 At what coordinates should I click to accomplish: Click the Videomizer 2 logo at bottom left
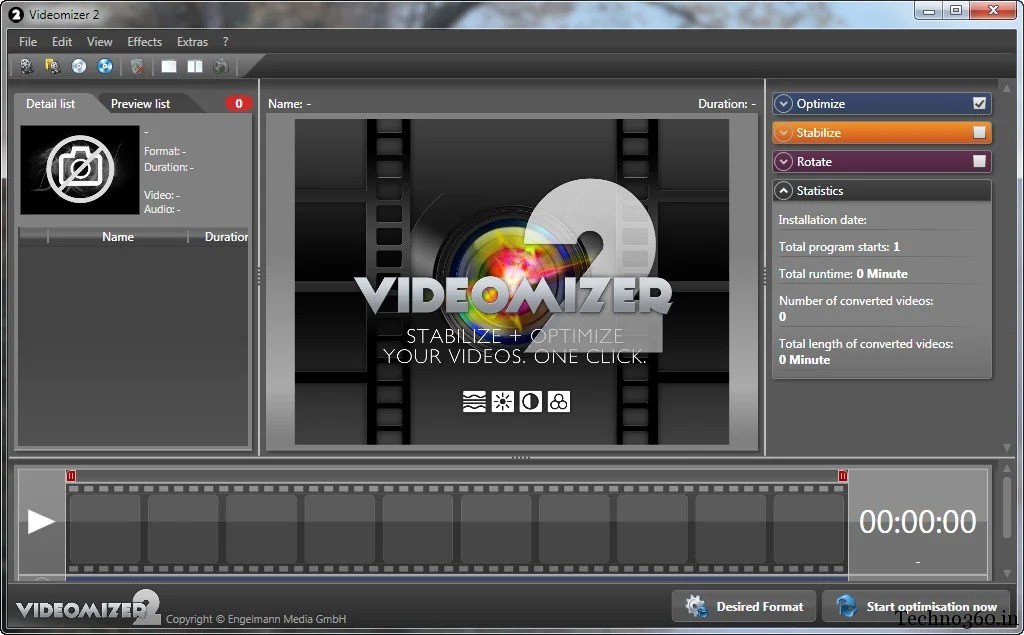coord(88,608)
